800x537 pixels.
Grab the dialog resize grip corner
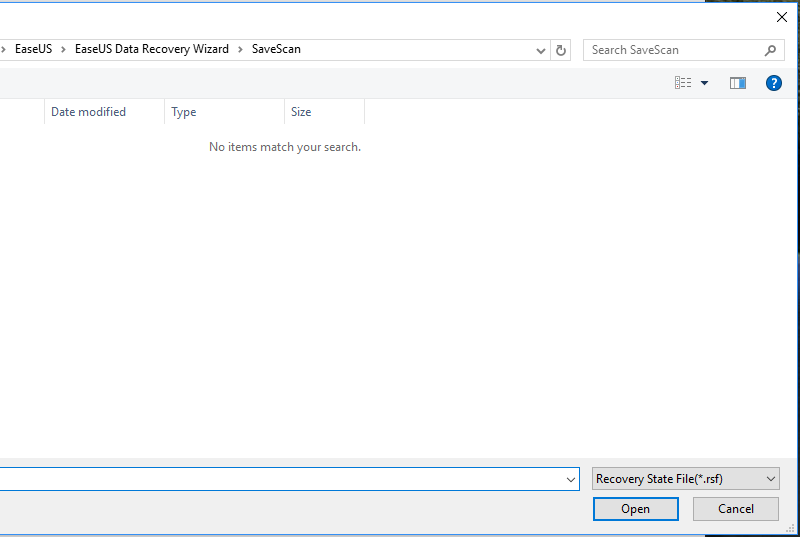790,529
